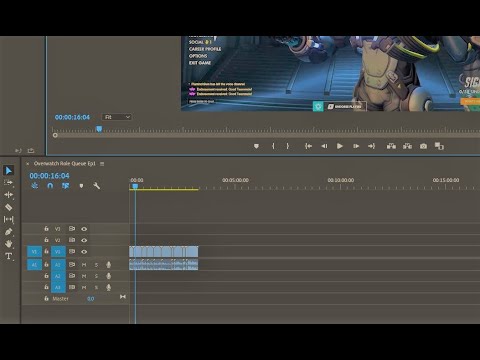Select the Pen tool
The image size is (480, 360).
click(9, 231)
